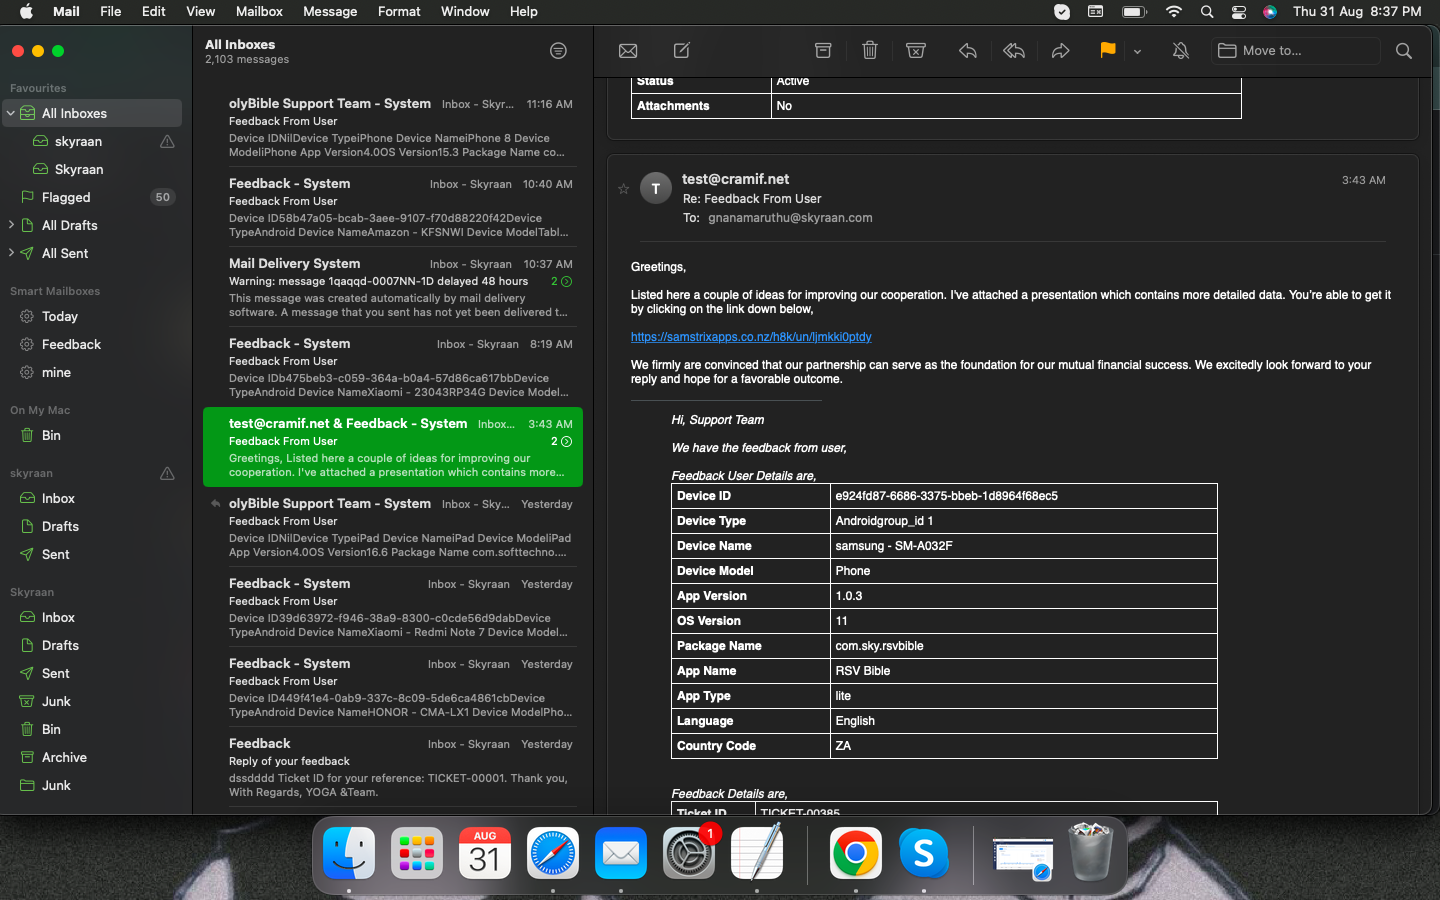Viewport: 1440px width, 900px height.
Task: Open Siri from the menu bar
Action: coord(1269,11)
